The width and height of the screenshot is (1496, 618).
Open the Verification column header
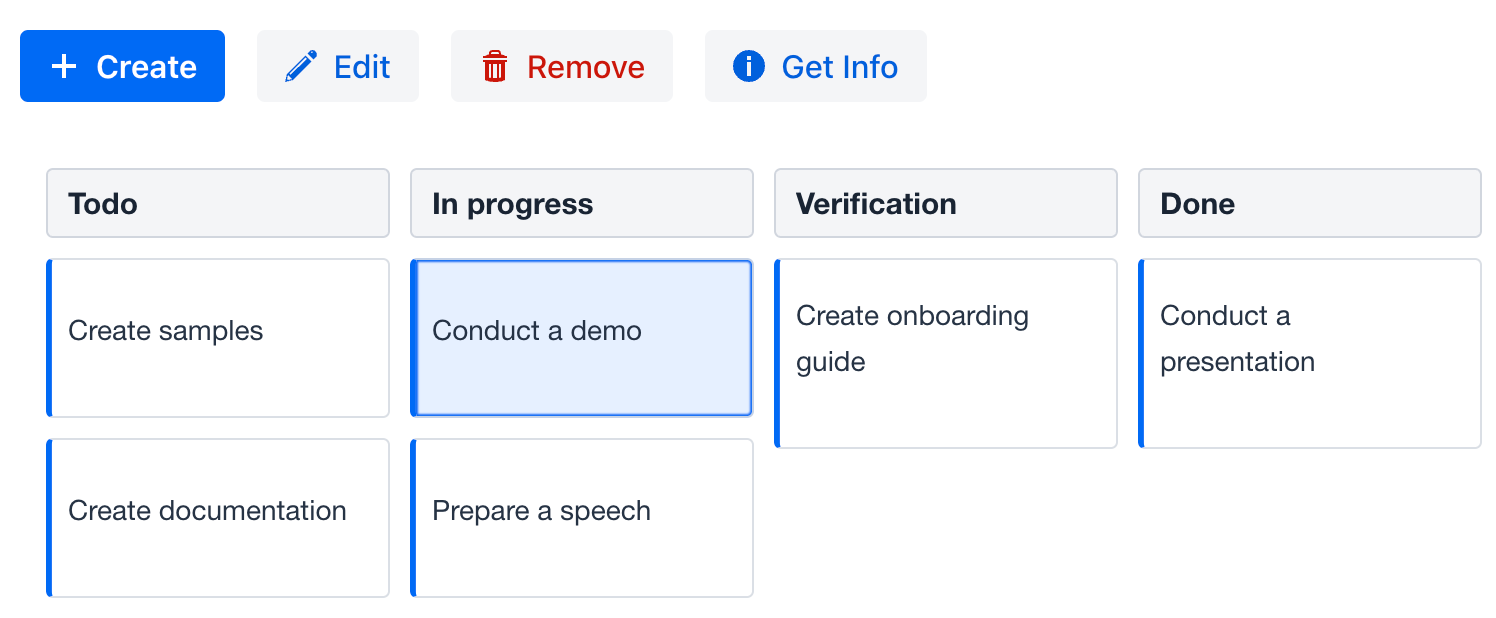pos(945,203)
